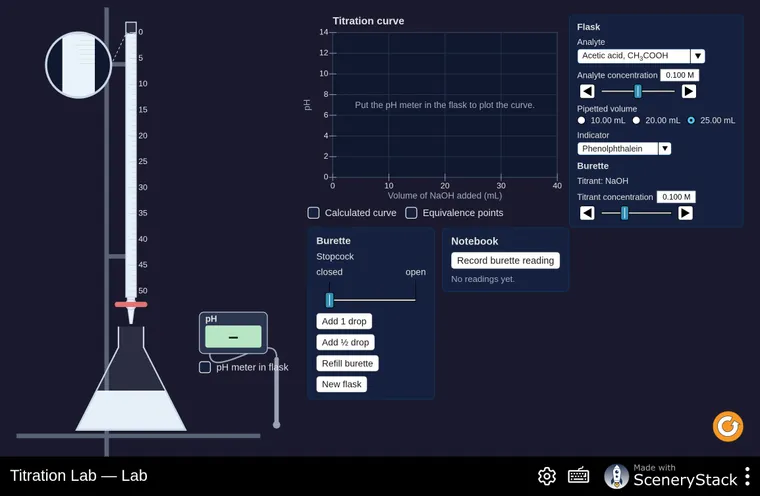This screenshot has width=760, height=496.
Task: Click the SceneryStack rocket logo
Action: [616, 476]
